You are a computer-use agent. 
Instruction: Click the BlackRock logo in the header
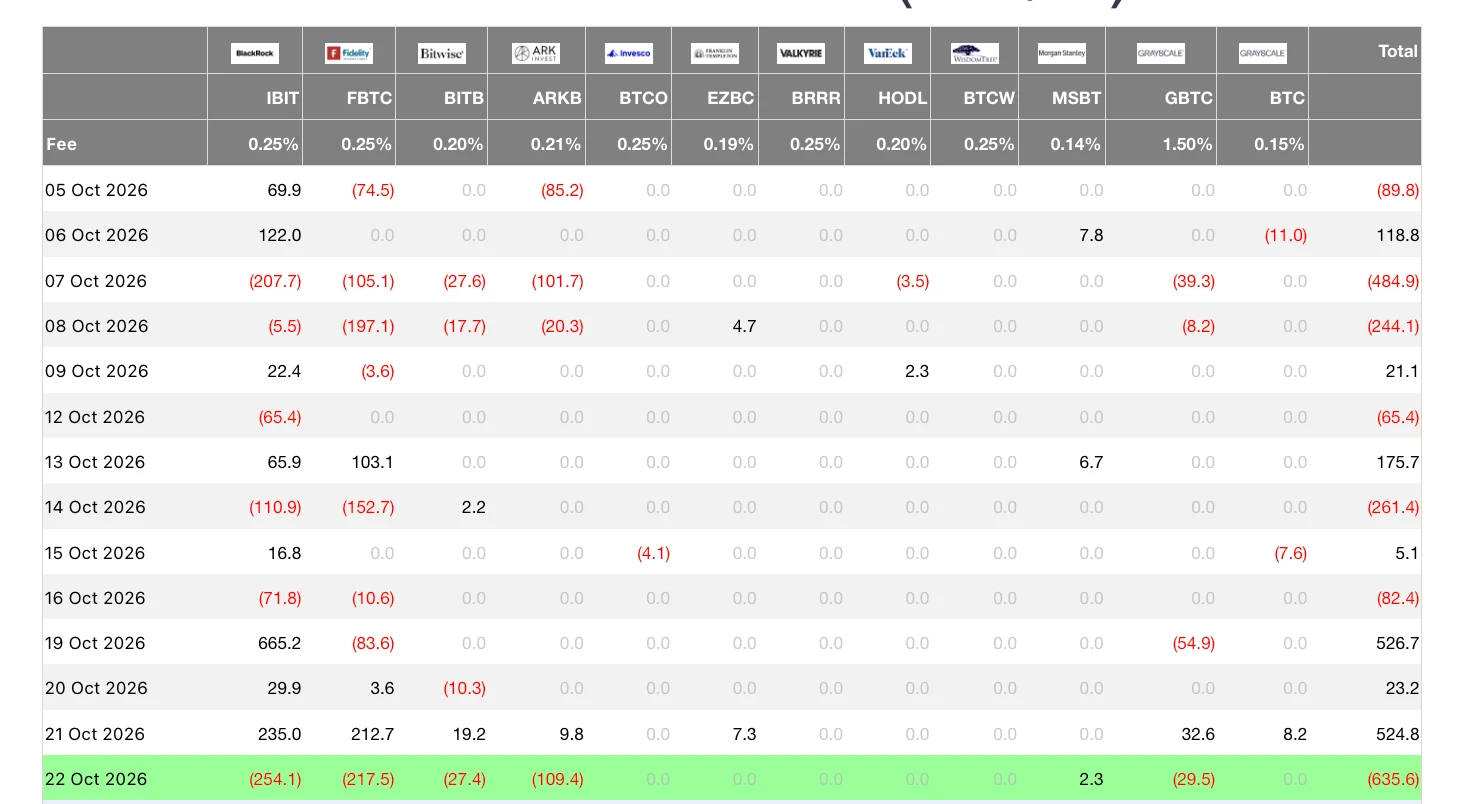255,53
